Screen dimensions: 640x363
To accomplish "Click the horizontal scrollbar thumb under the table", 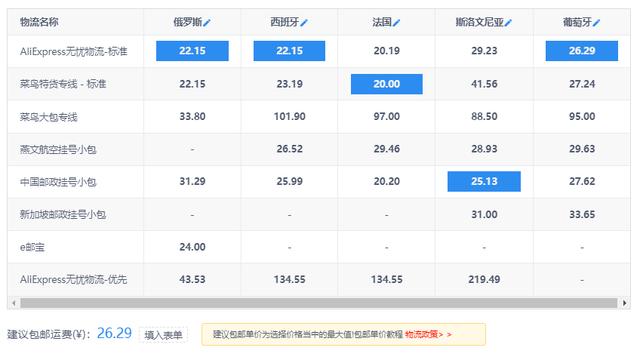I will coord(318,303).
